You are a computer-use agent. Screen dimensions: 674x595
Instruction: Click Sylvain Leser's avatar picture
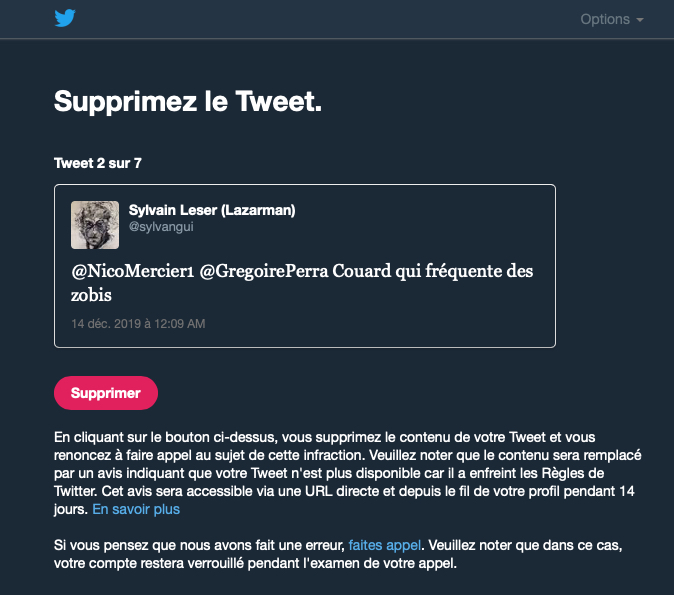pyautogui.click(x=95, y=225)
